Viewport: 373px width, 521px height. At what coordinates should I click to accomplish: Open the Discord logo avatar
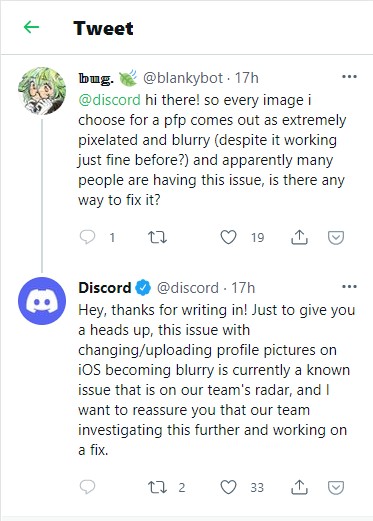tap(42, 301)
